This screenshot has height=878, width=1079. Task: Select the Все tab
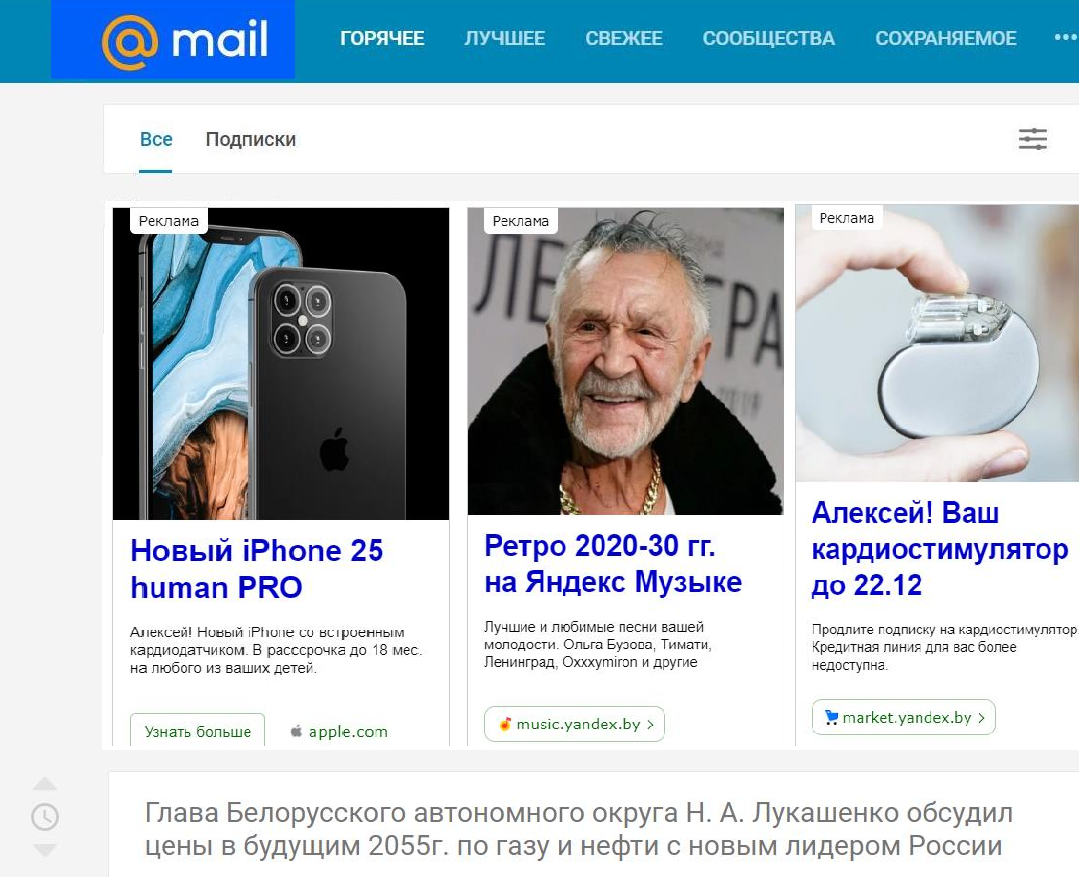click(156, 140)
